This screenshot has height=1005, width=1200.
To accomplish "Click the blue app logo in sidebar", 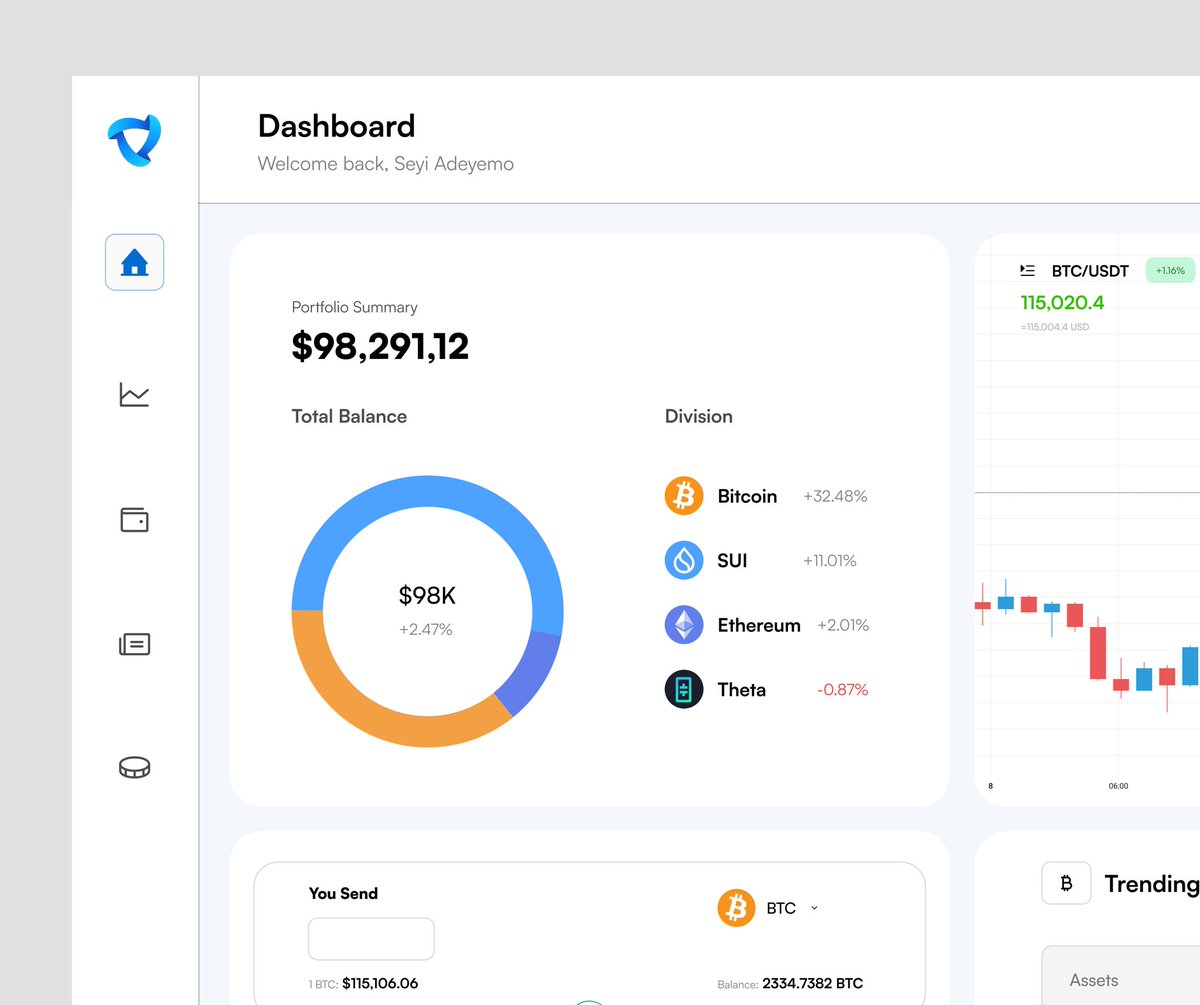I will [134, 140].
